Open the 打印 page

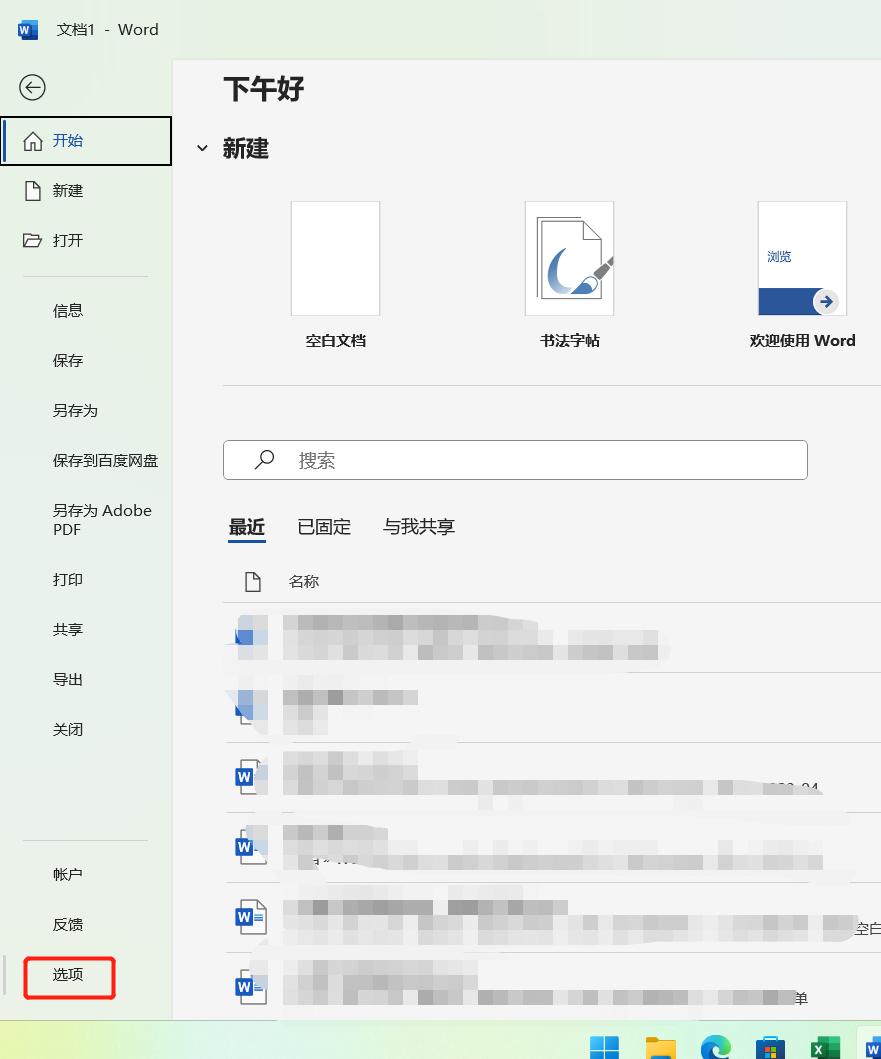pos(67,579)
